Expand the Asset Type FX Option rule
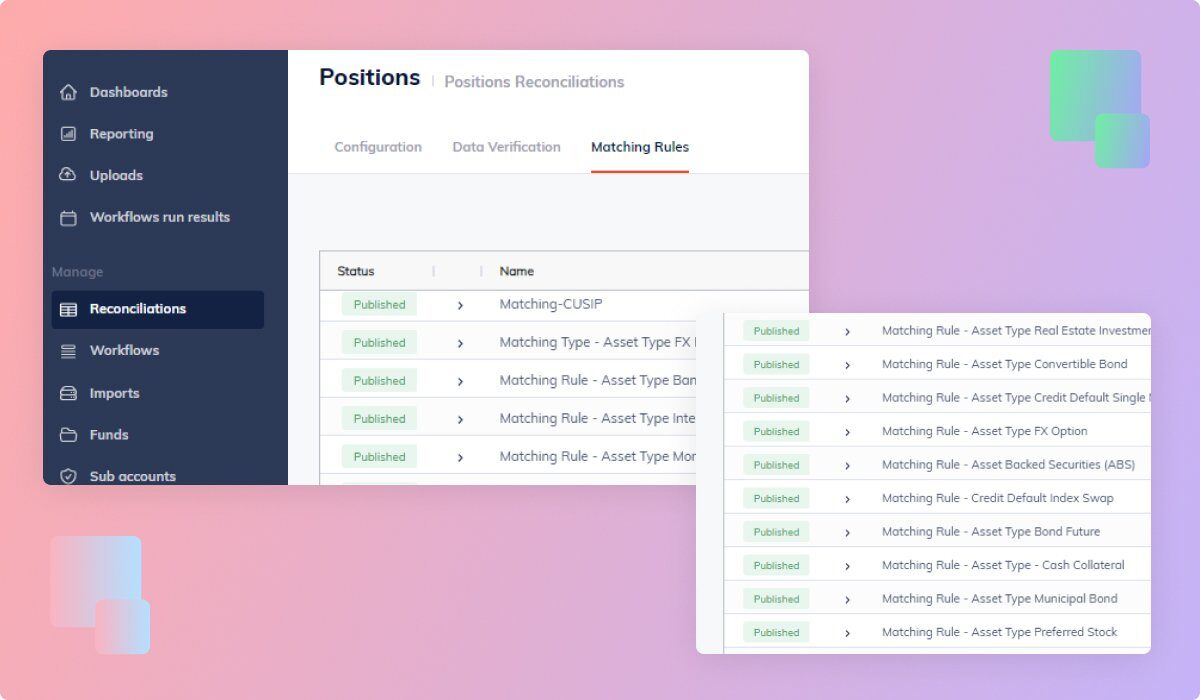 pyautogui.click(x=845, y=431)
